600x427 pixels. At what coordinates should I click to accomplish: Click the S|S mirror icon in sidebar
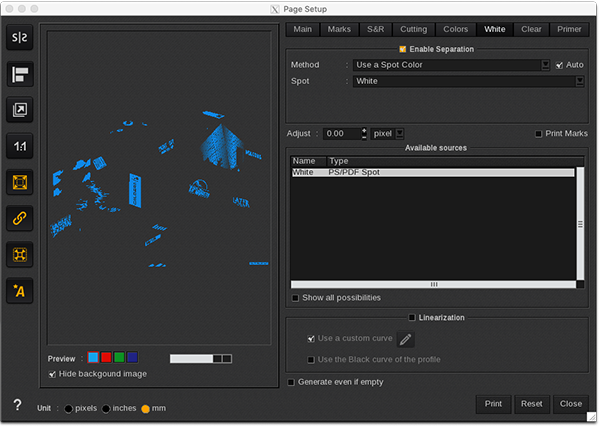pyautogui.click(x=20, y=37)
